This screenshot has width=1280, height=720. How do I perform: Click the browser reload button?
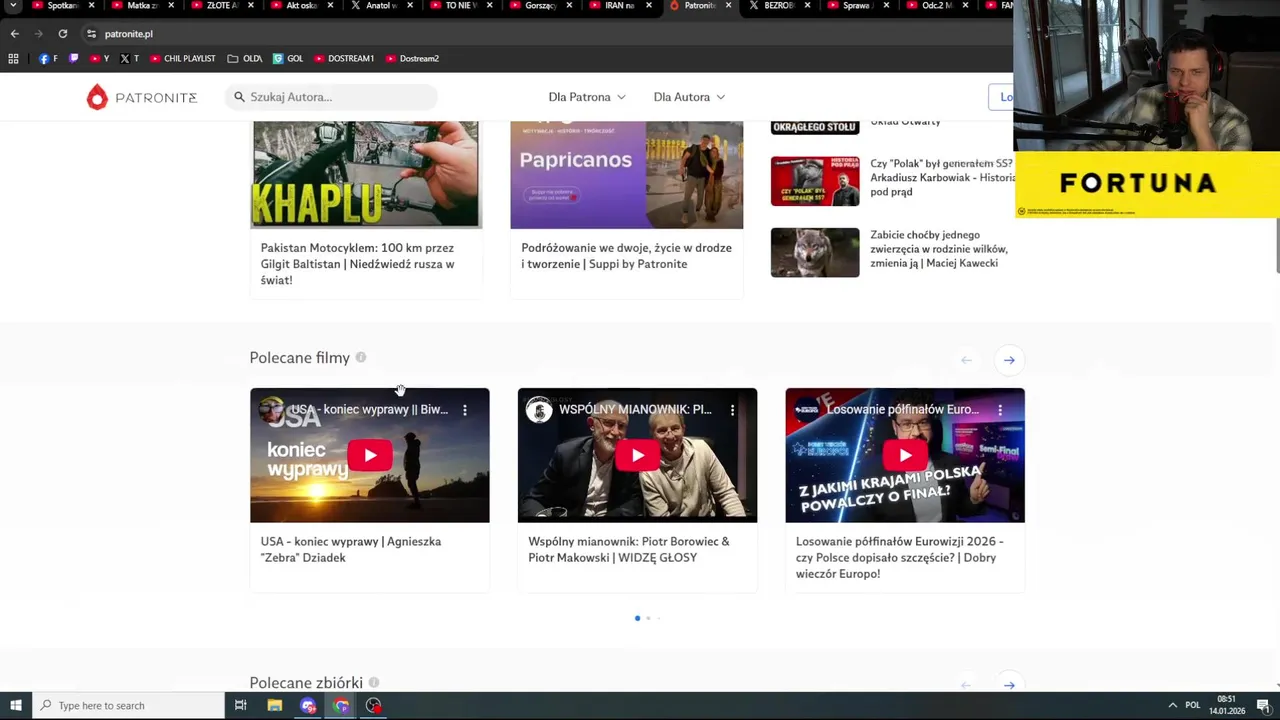click(x=62, y=34)
